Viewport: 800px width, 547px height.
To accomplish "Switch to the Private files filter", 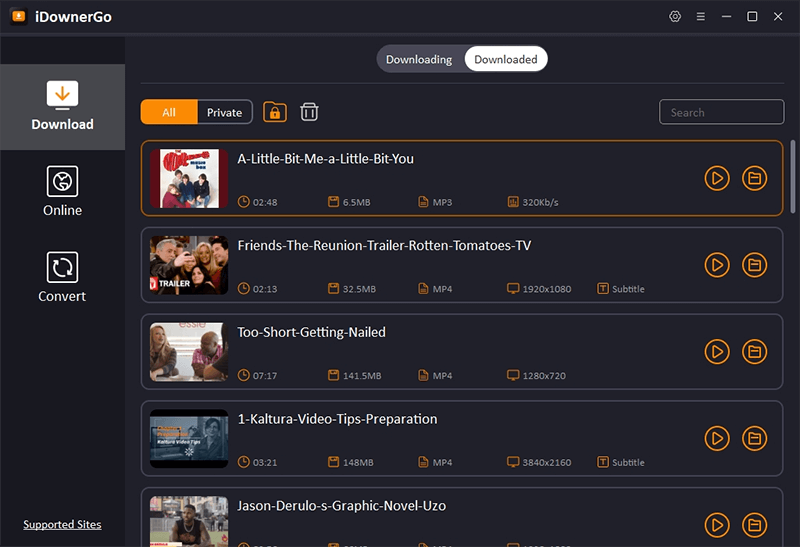I will [224, 112].
